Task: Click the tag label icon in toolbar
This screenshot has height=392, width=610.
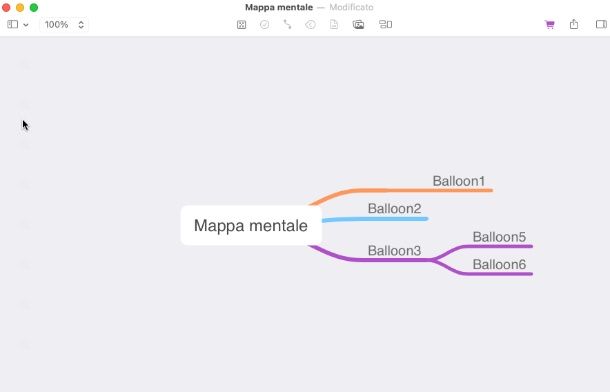Action: [x=310, y=24]
